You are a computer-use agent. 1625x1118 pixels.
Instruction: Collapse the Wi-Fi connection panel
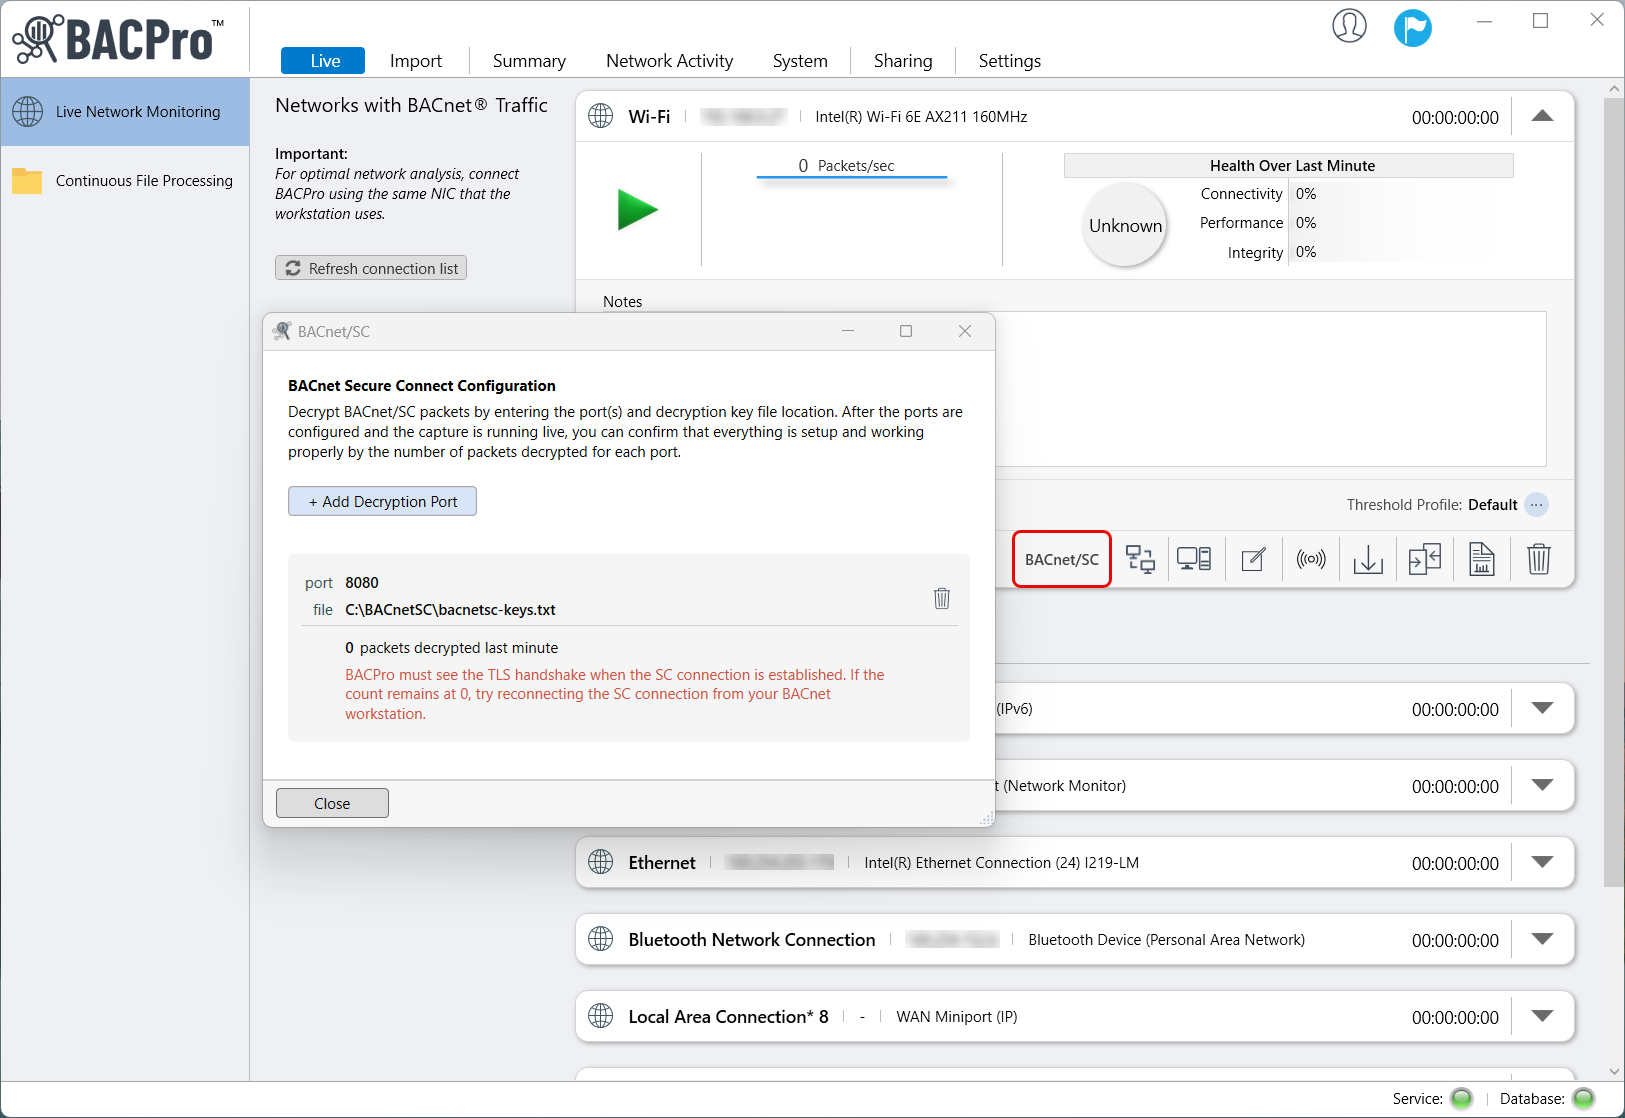[1543, 116]
